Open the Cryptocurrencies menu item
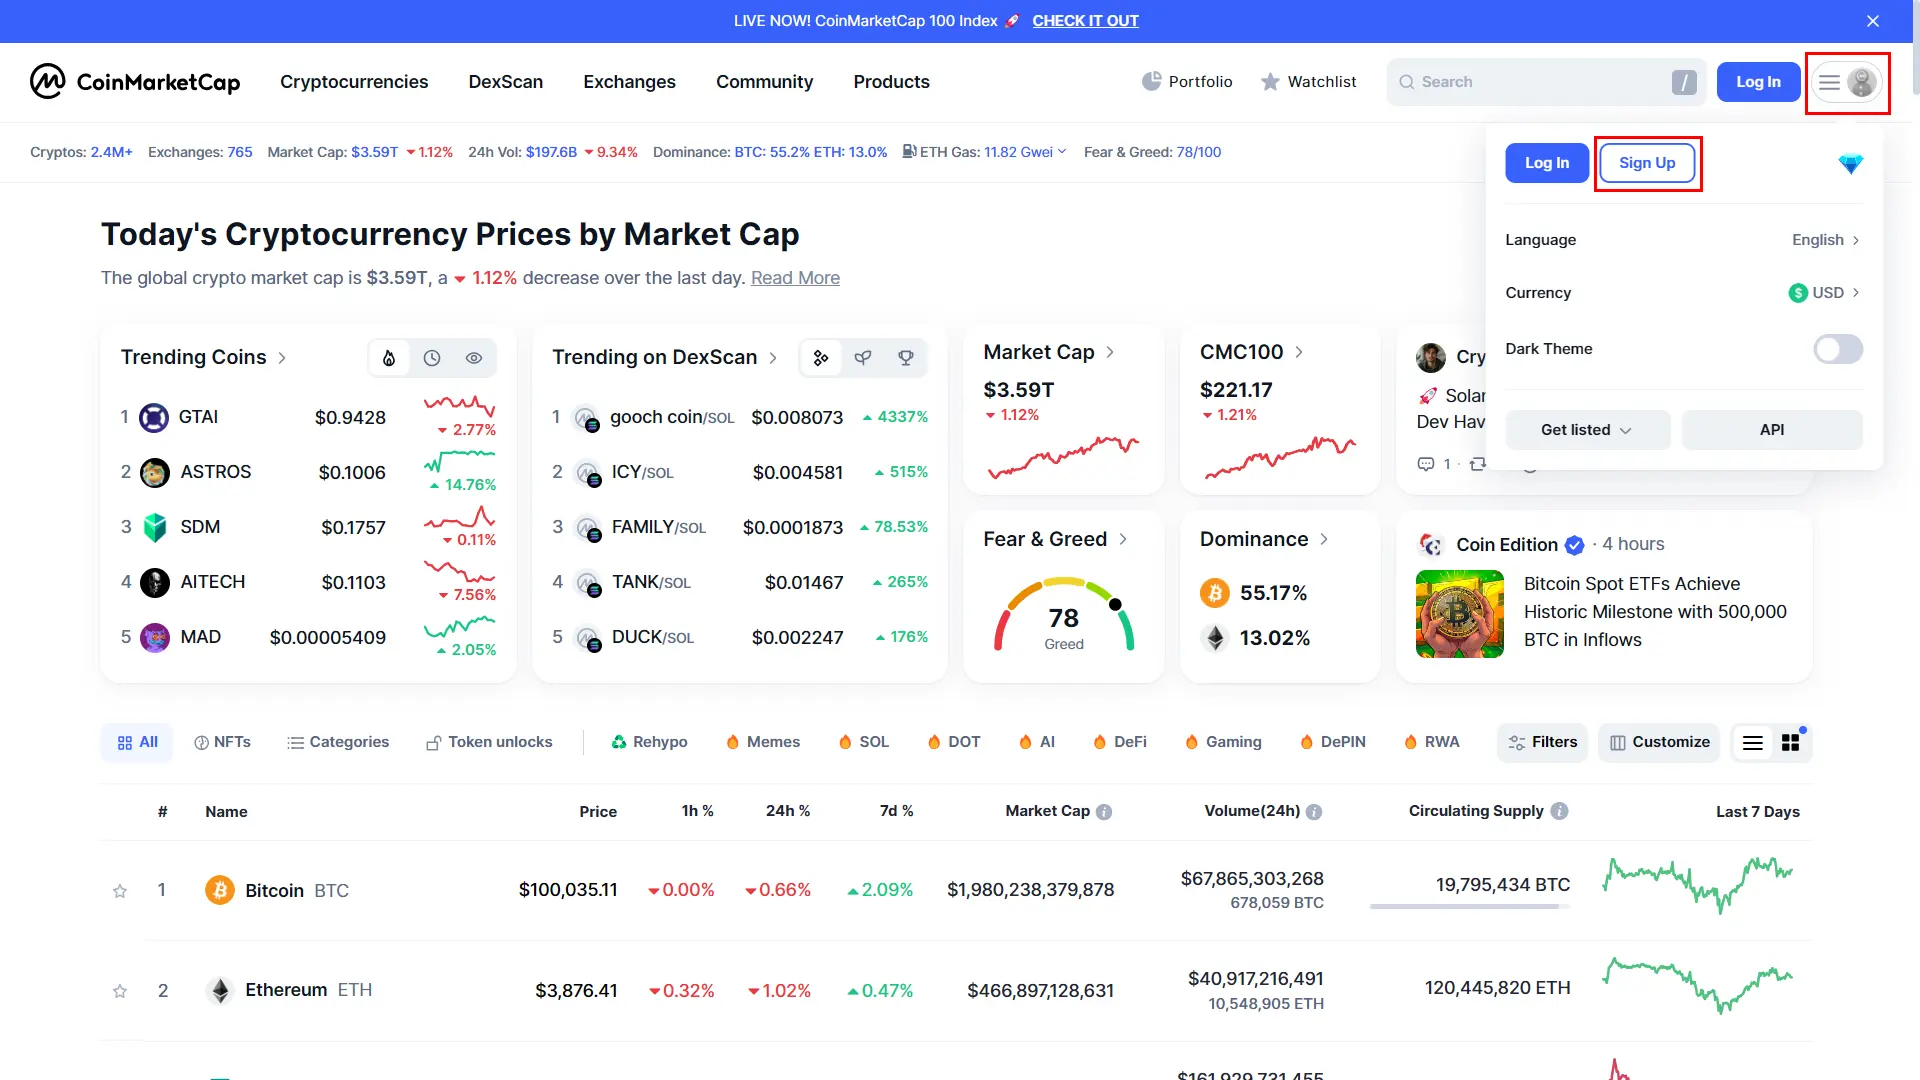This screenshot has height=1080, width=1920. tap(353, 80)
